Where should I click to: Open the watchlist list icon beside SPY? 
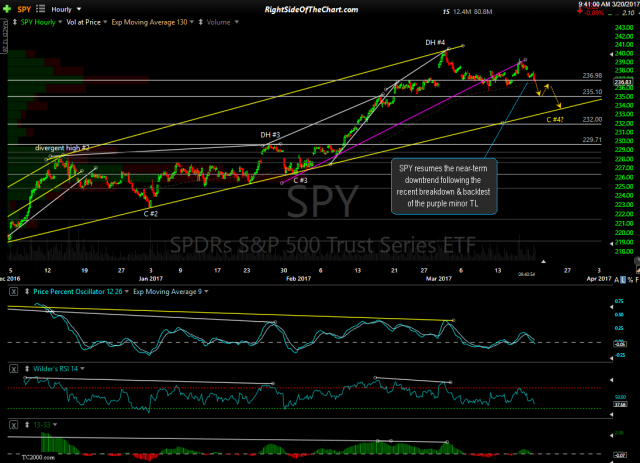coord(40,9)
